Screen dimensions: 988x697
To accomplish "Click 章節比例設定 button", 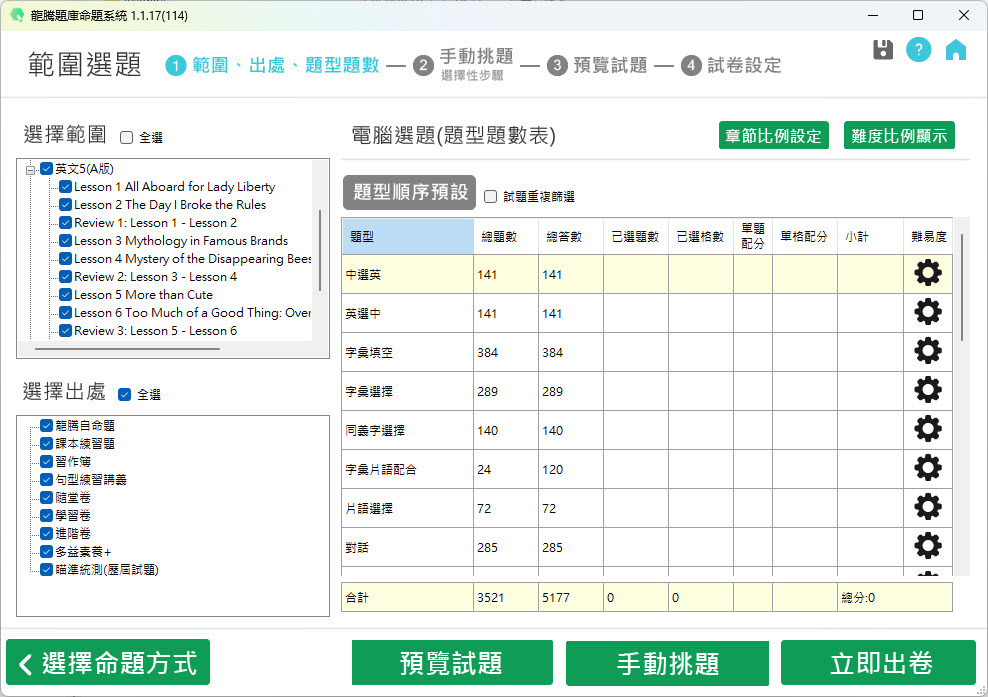I will [x=773, y=135].
